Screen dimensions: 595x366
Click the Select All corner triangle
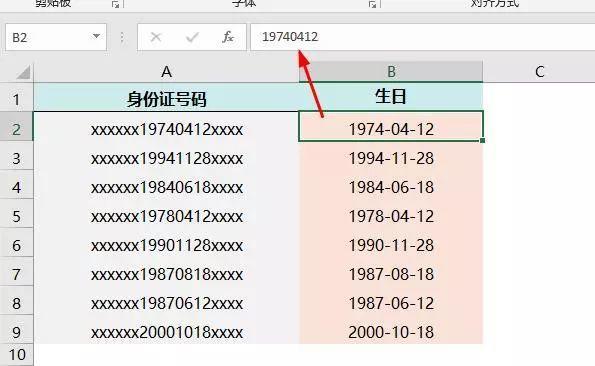[23, 72]
